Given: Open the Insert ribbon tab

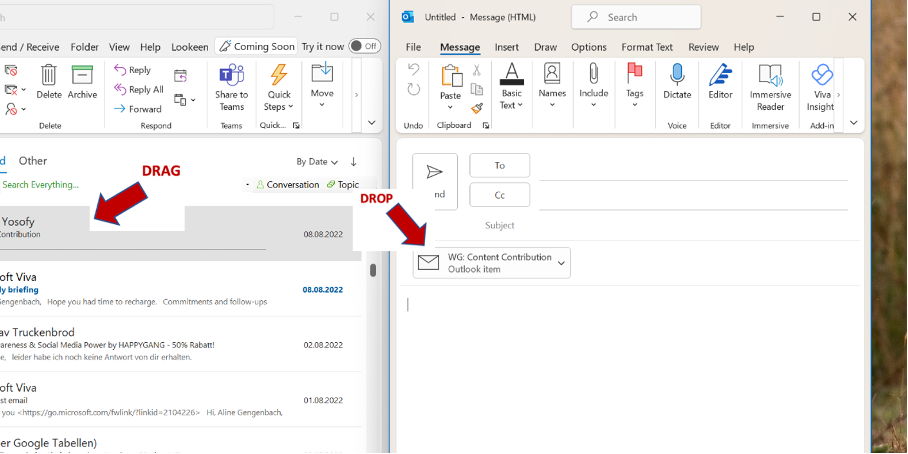Looking at the screenshot, I should click(x=506, y=47).
